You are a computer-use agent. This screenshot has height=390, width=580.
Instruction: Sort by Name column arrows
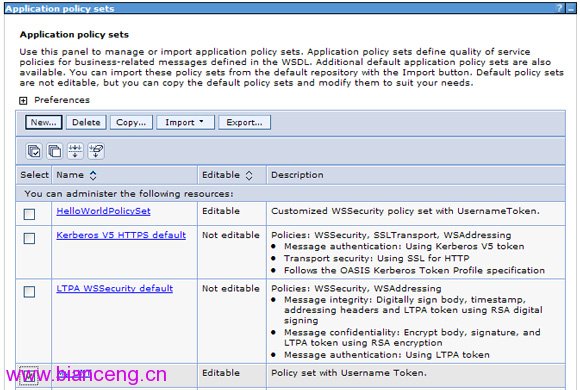(93, 175)
